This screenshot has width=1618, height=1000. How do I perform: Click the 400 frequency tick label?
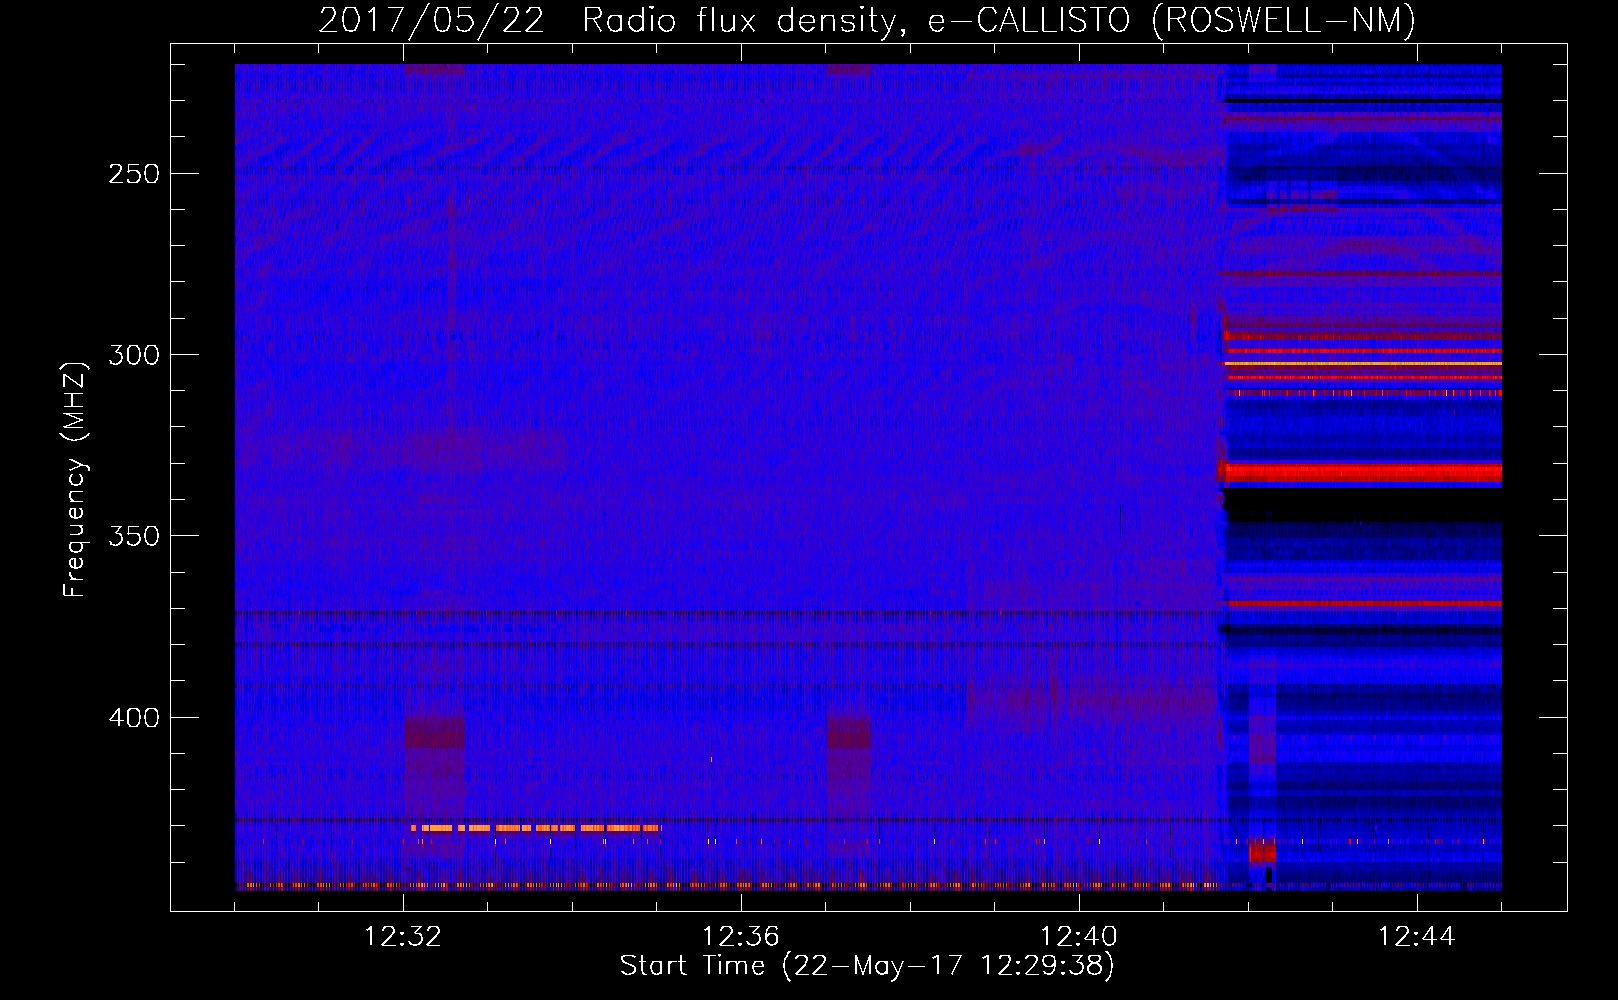point(134,718)
